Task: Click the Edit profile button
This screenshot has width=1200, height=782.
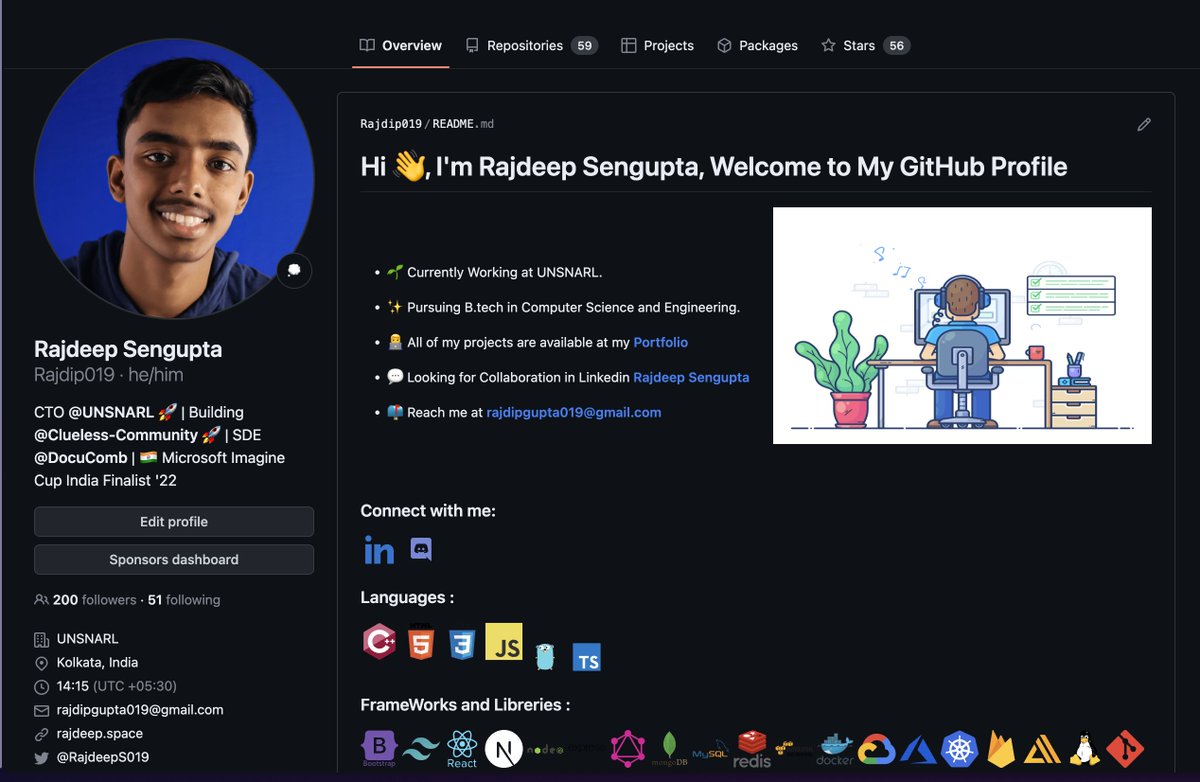Action: [x=174, y=521]
